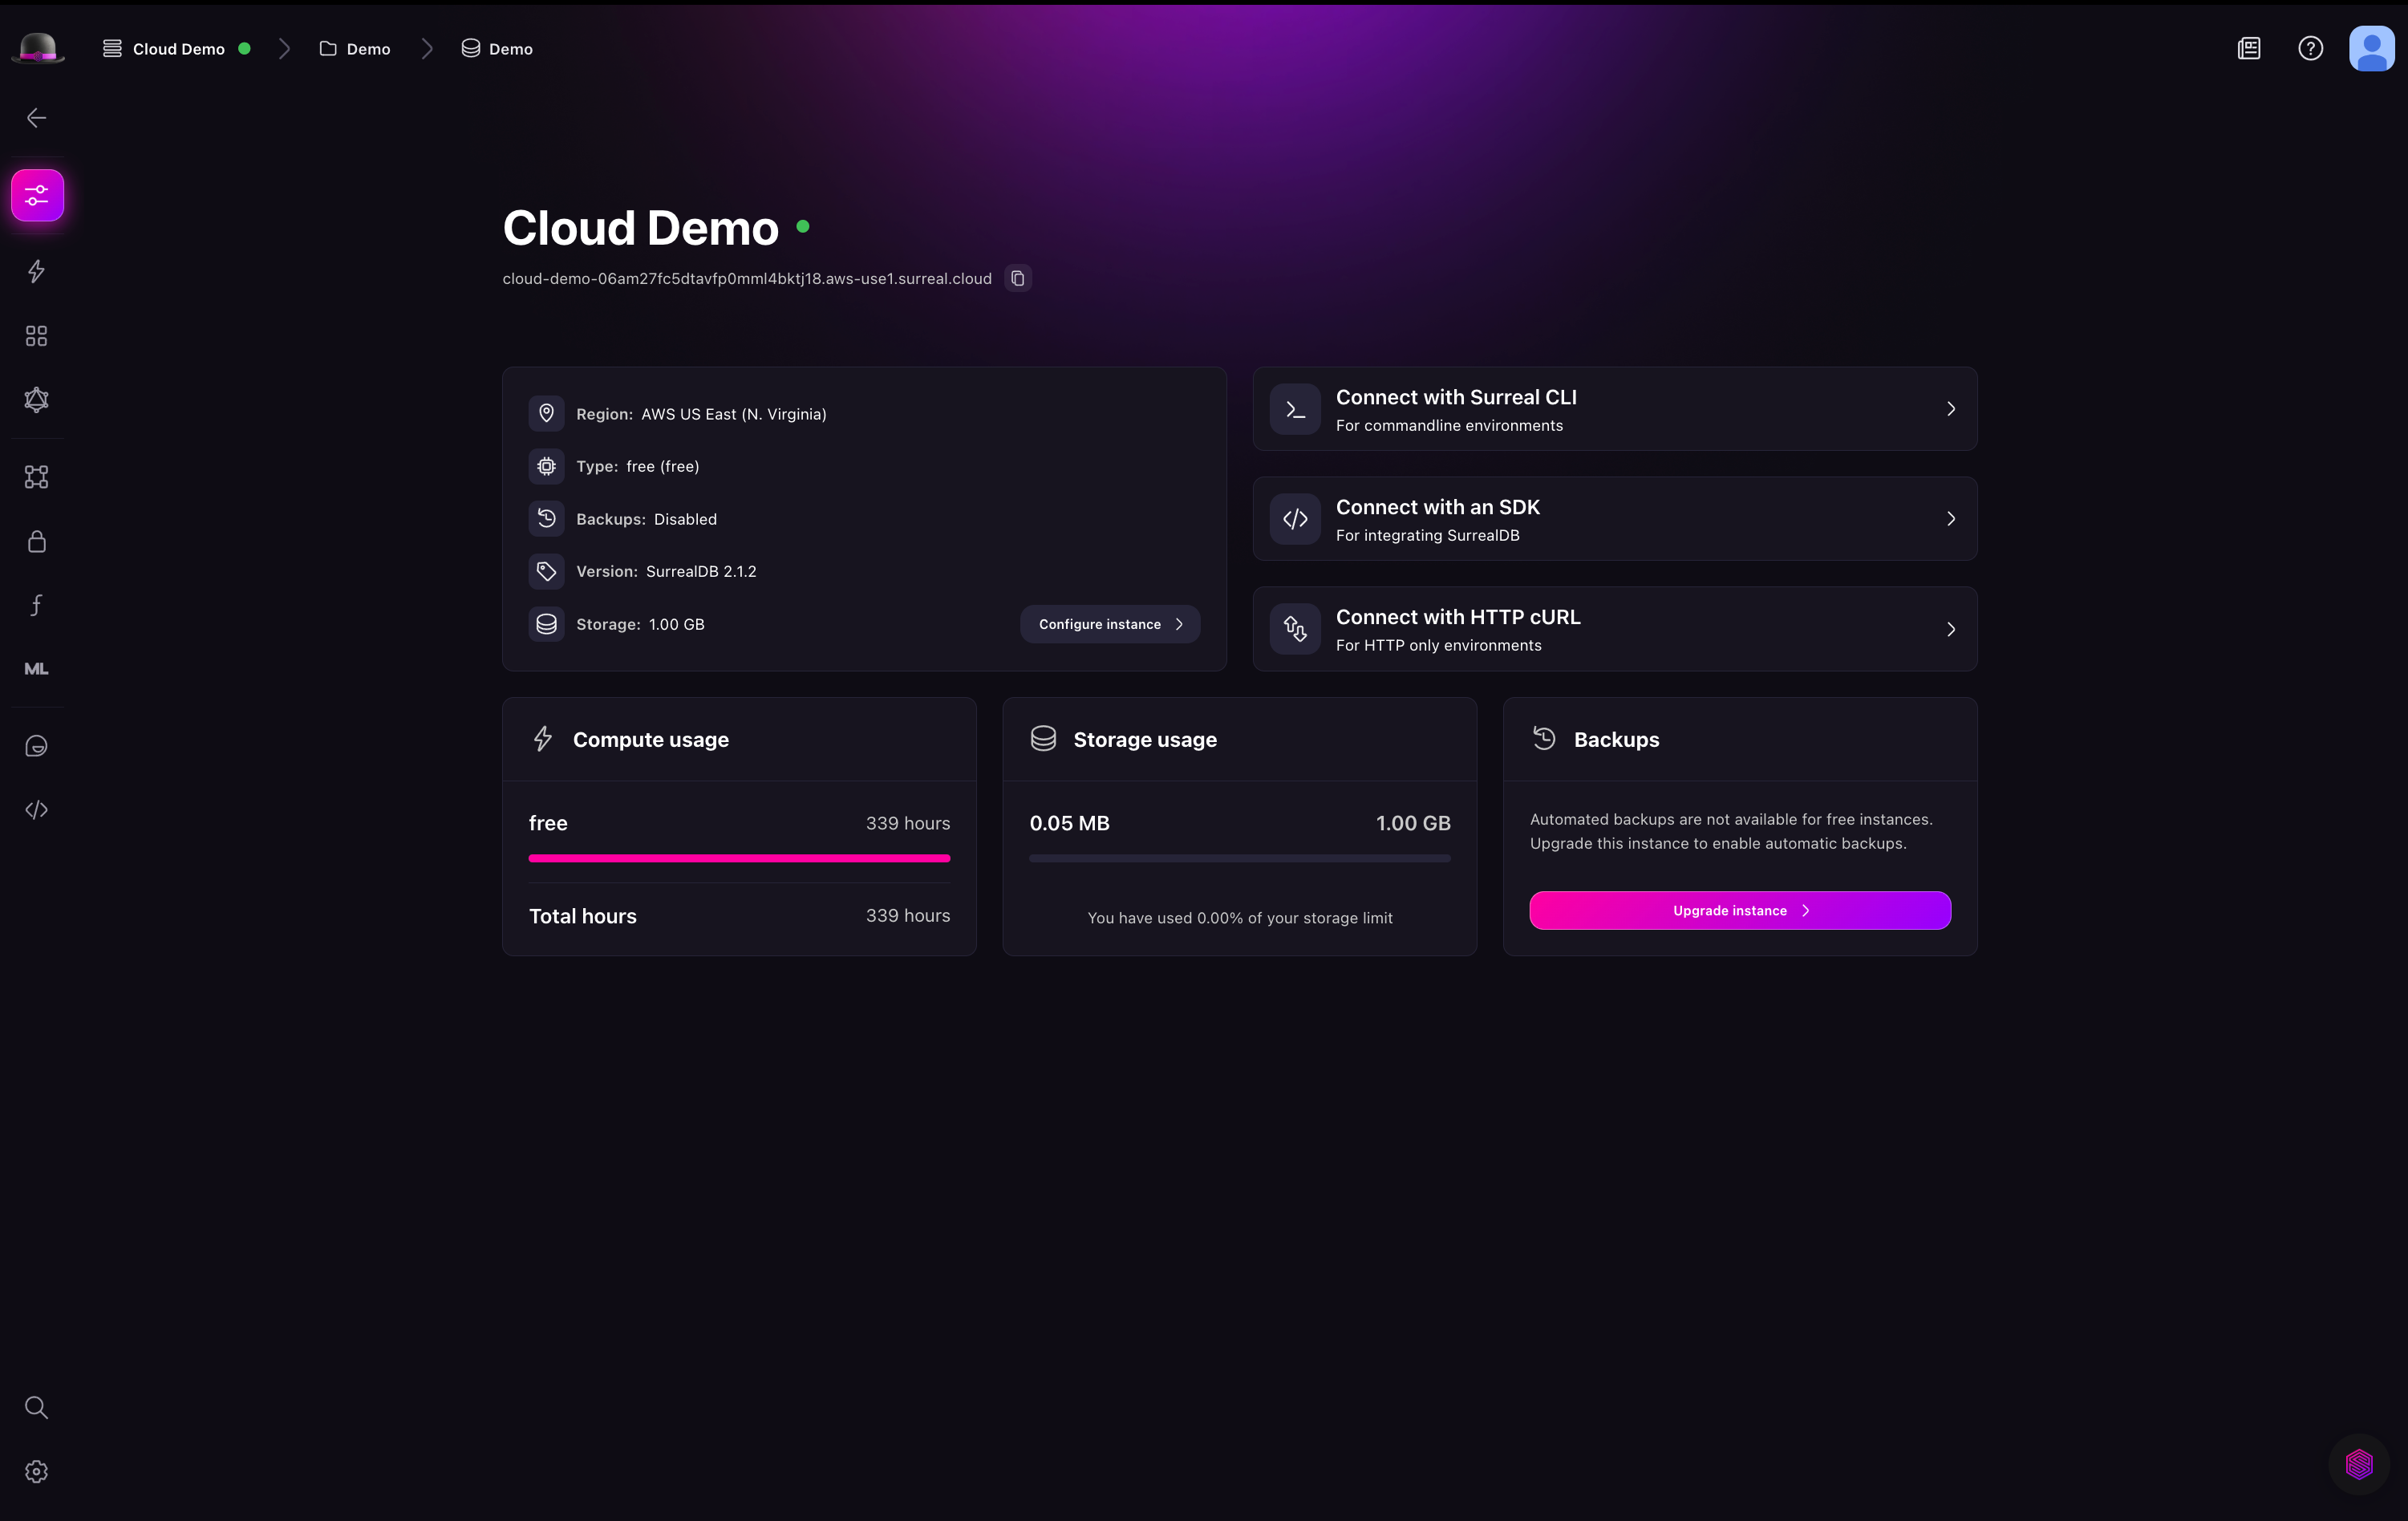Open the newsfeed icon in the header
The width and height of the screenshot is (2408, 1521).
coord(2250,47)
